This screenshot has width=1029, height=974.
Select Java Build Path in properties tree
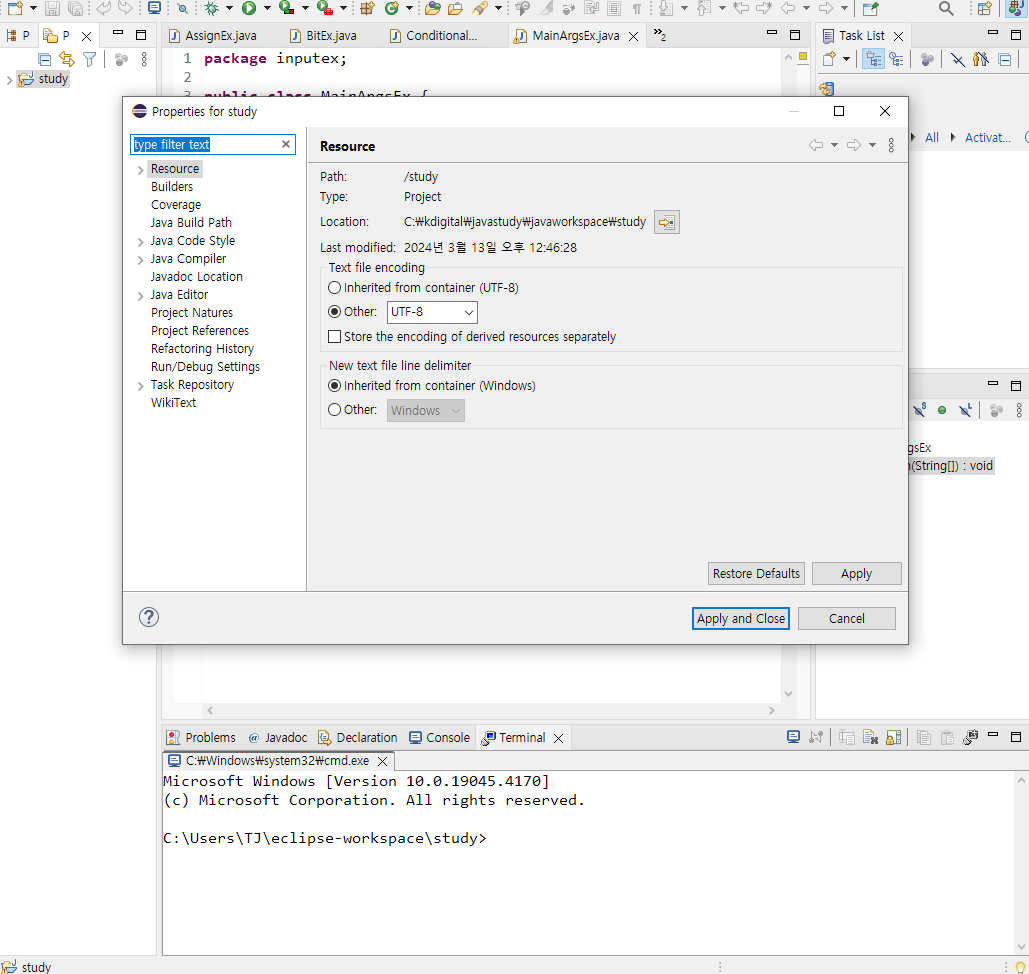coord(191,222)
